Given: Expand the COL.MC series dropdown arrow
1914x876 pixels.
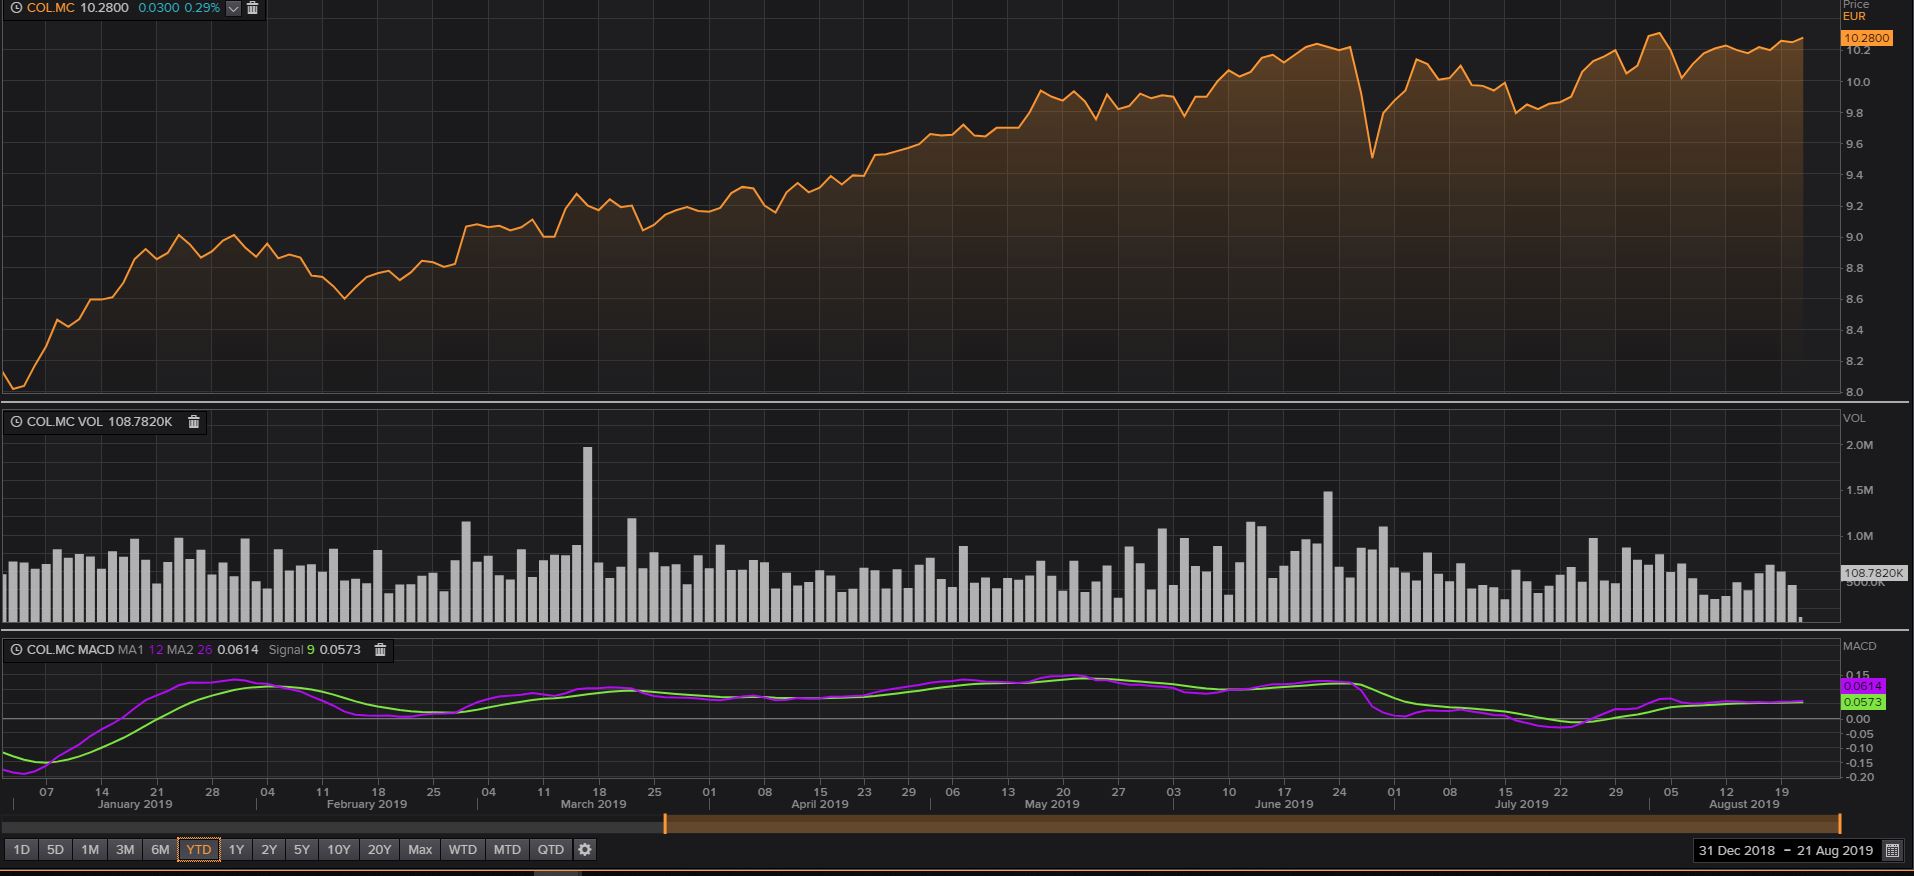Looking at the screenshot, I should 233,8.
